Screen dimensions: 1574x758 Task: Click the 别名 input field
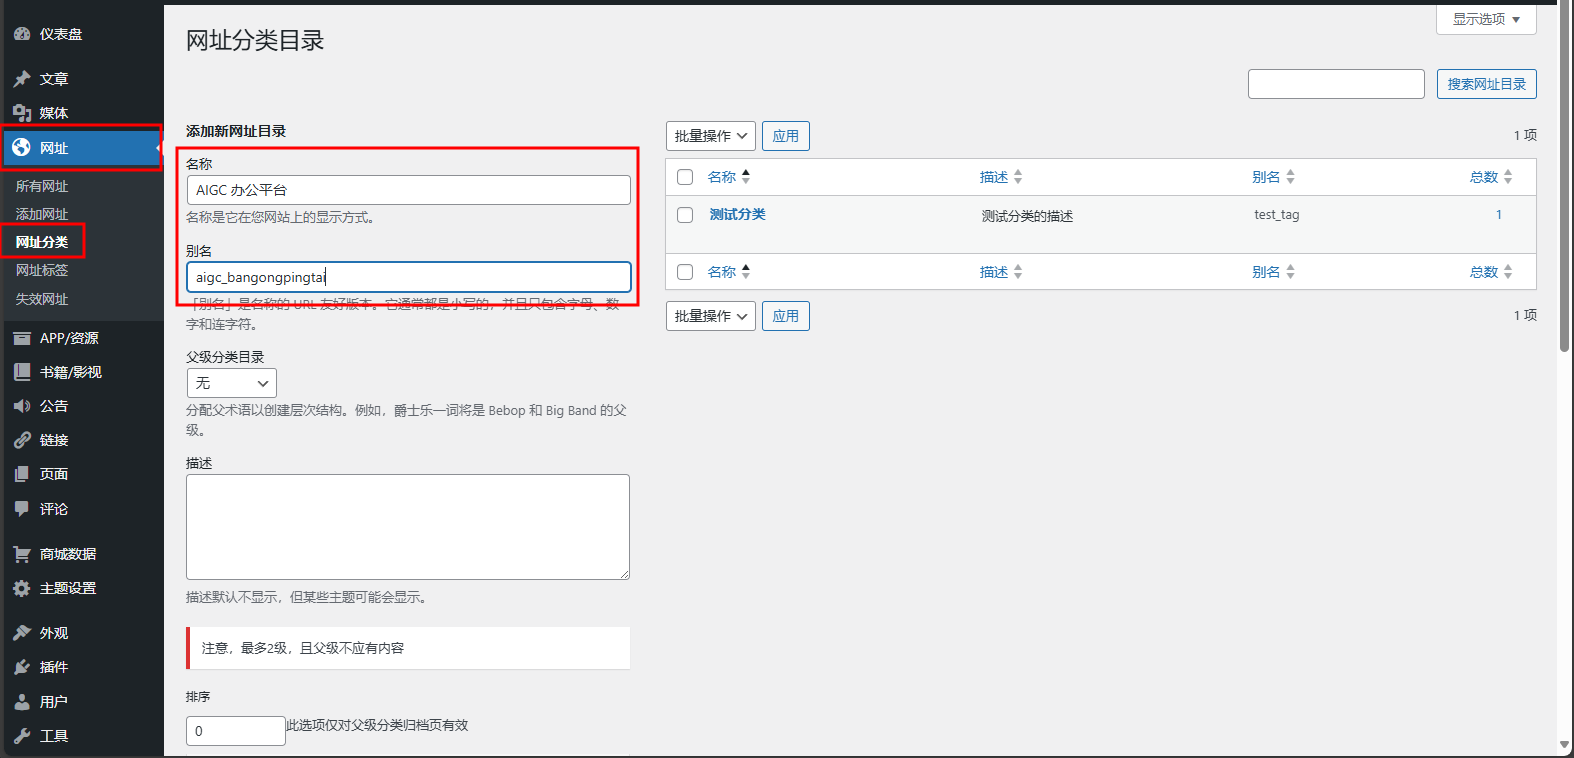[x=409, y=277]
